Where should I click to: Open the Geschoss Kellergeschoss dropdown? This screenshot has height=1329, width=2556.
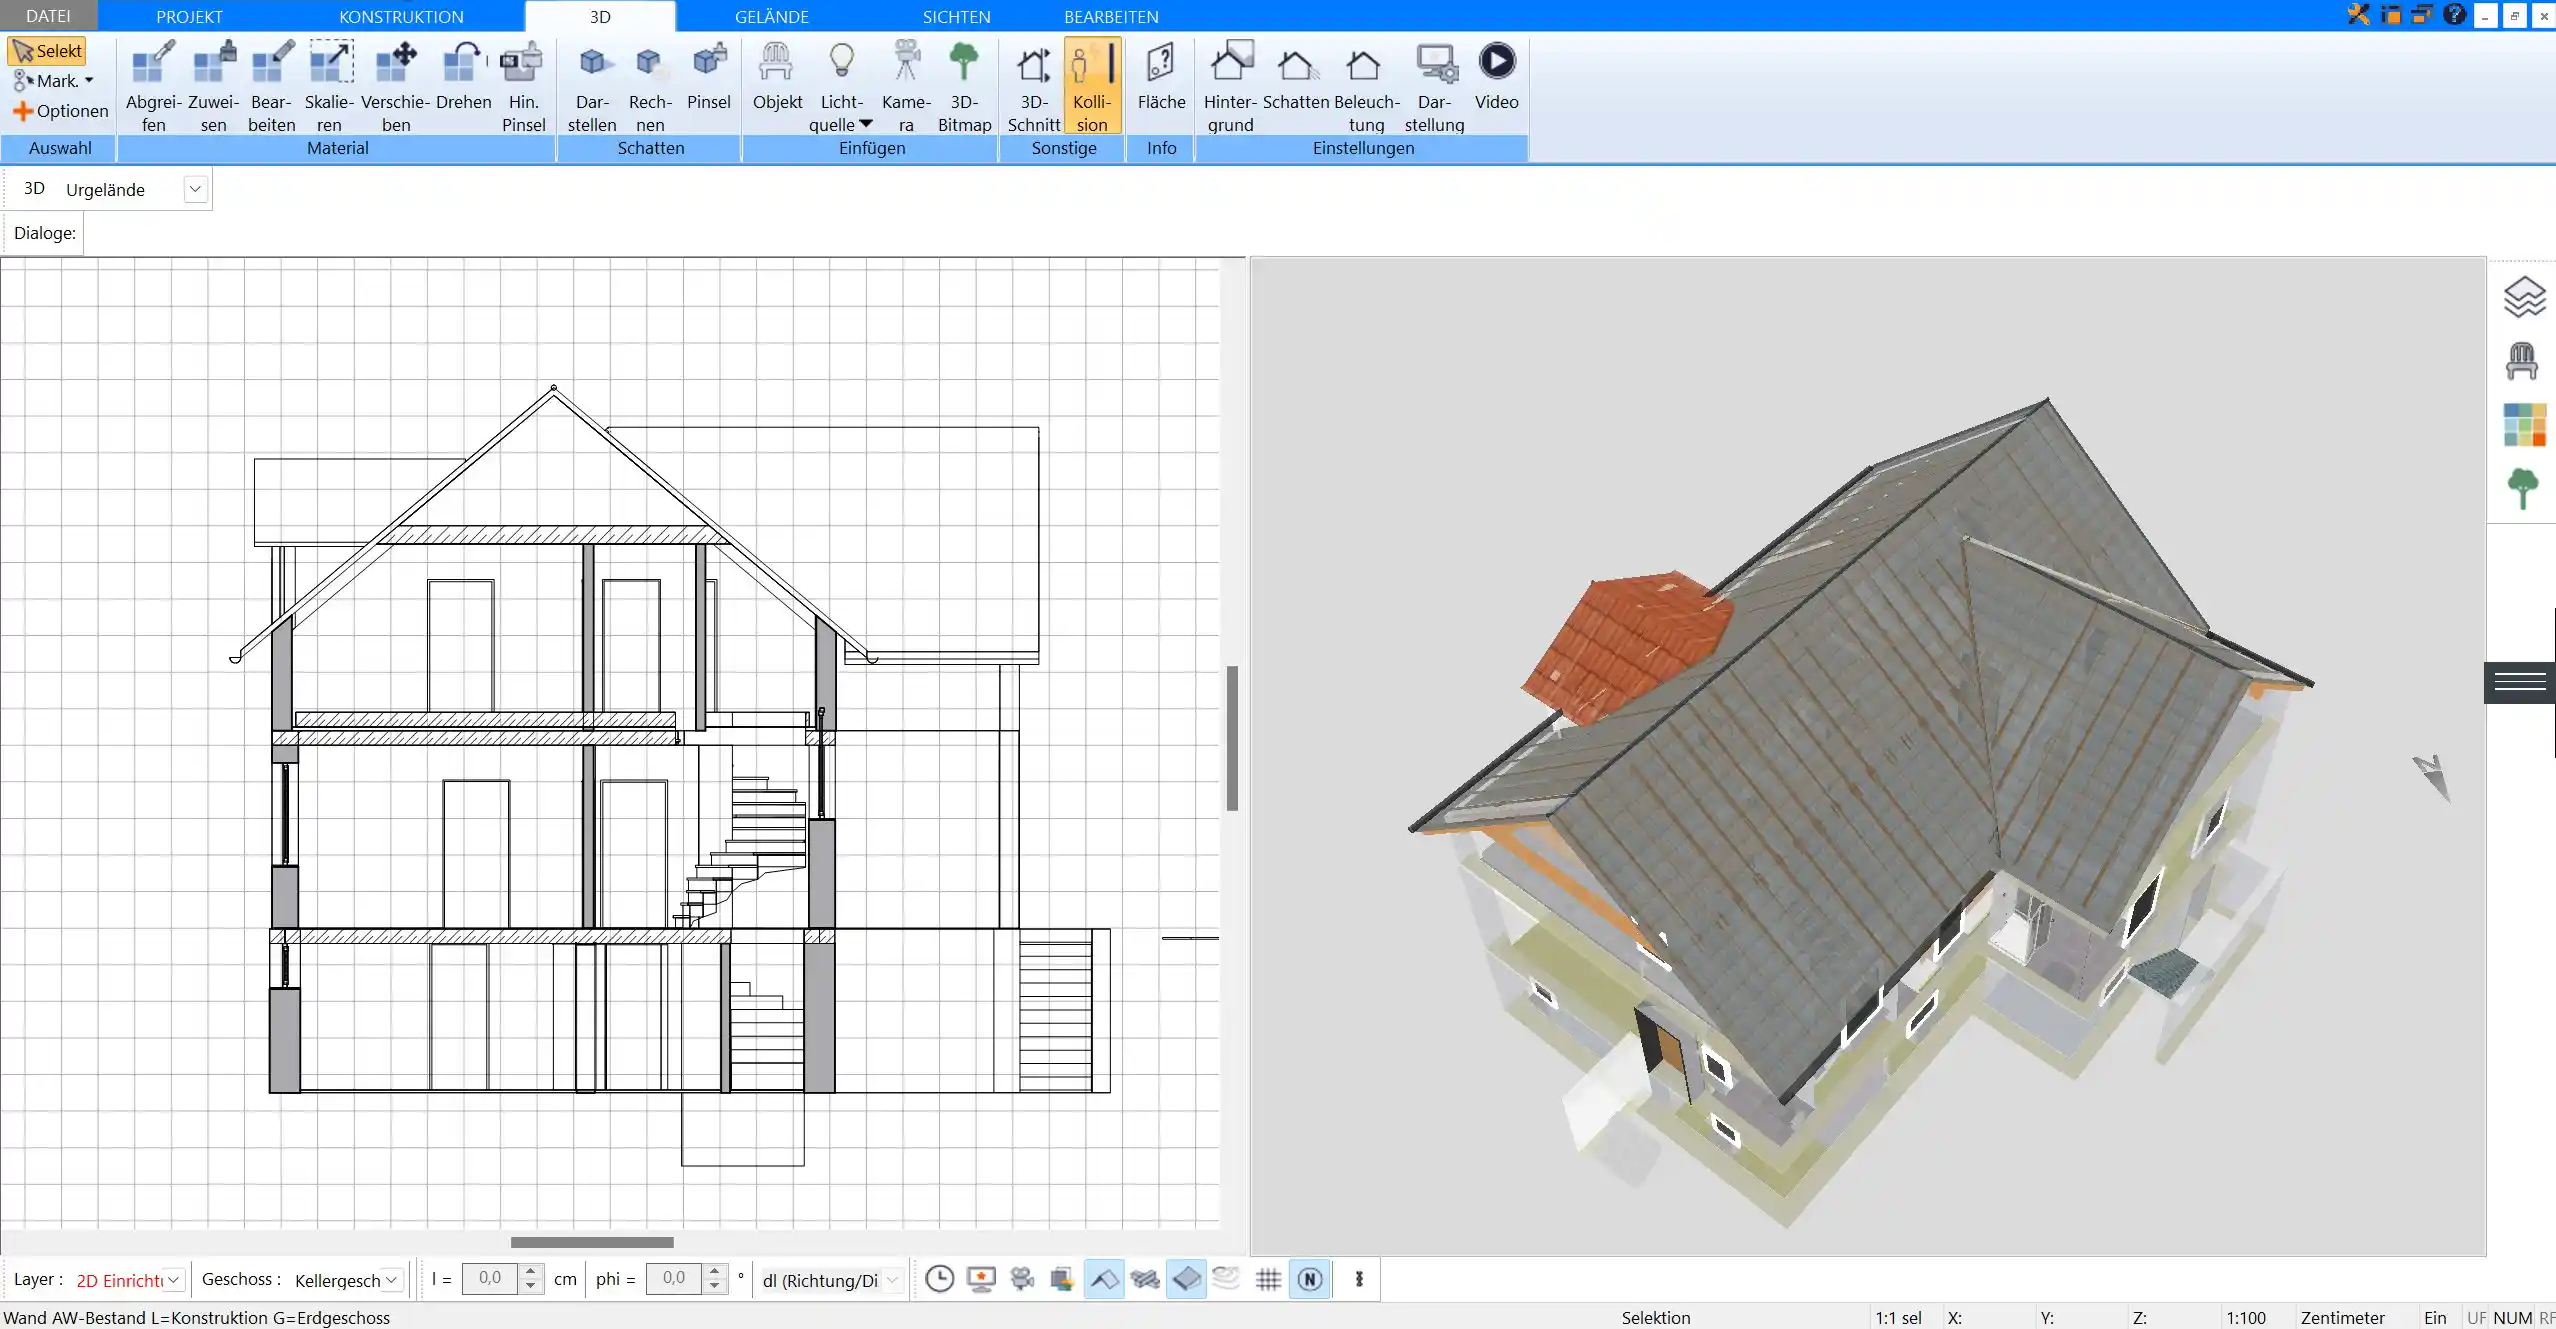(392, 1280)
